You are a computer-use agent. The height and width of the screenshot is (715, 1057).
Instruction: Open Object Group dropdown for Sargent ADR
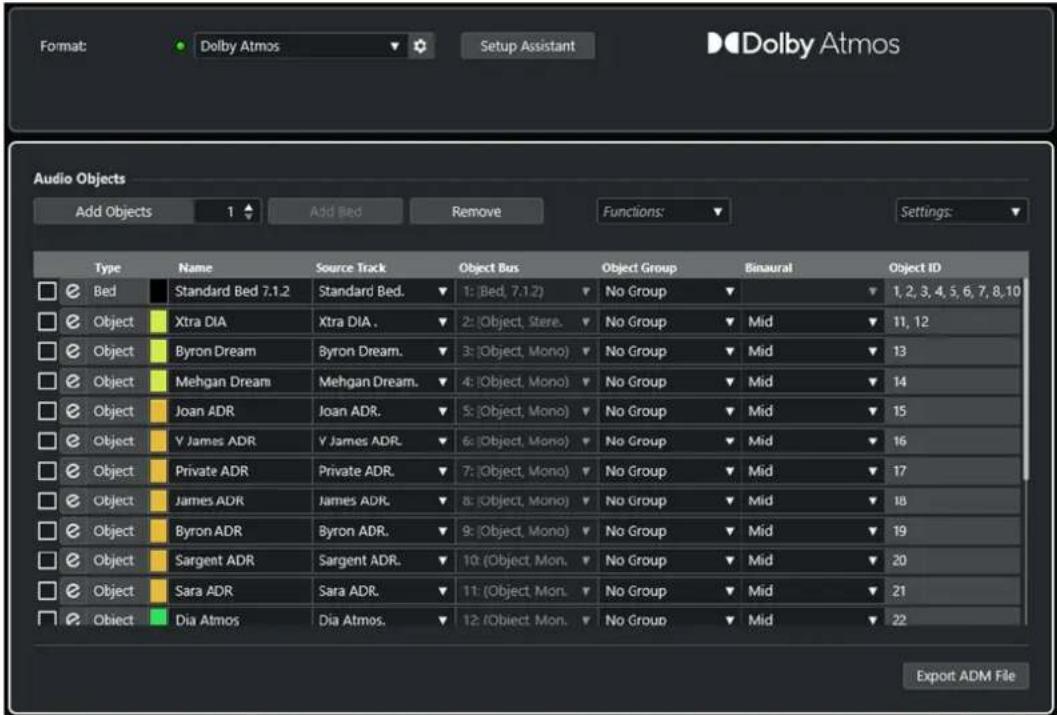click(x=669, y=561)
